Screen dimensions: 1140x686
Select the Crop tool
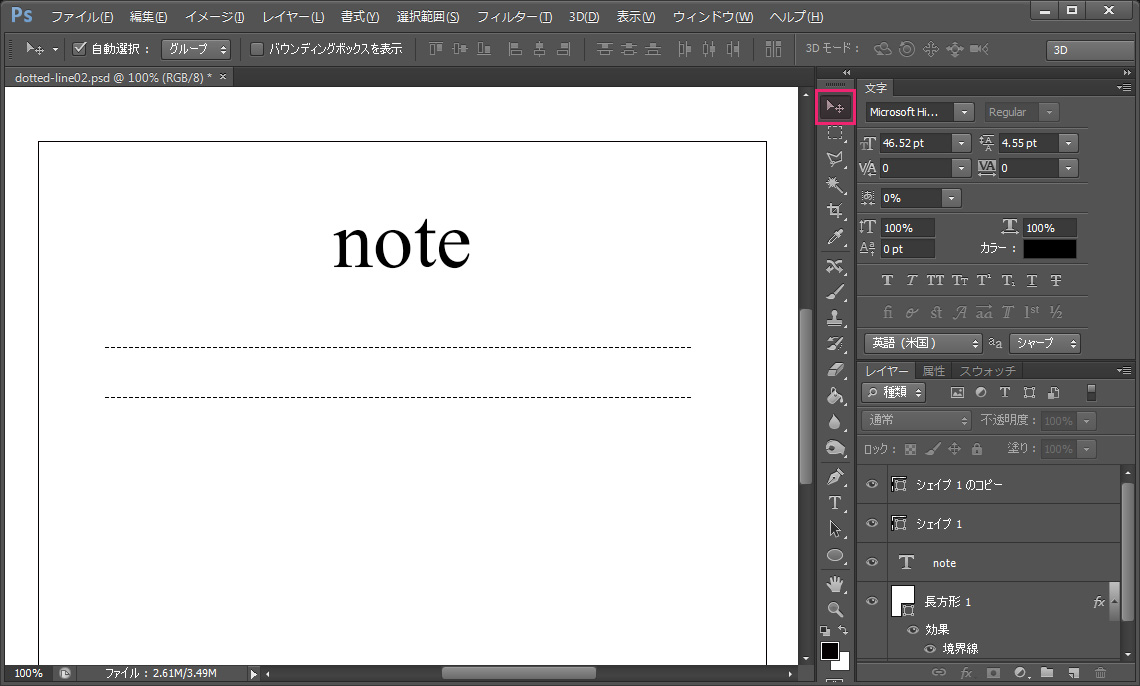point(835,211)
